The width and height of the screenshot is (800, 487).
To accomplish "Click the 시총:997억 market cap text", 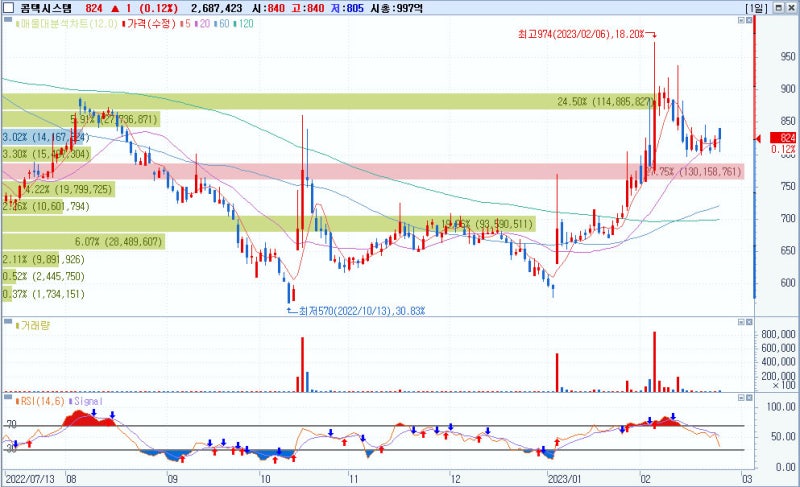I will (x=397, y=8).
